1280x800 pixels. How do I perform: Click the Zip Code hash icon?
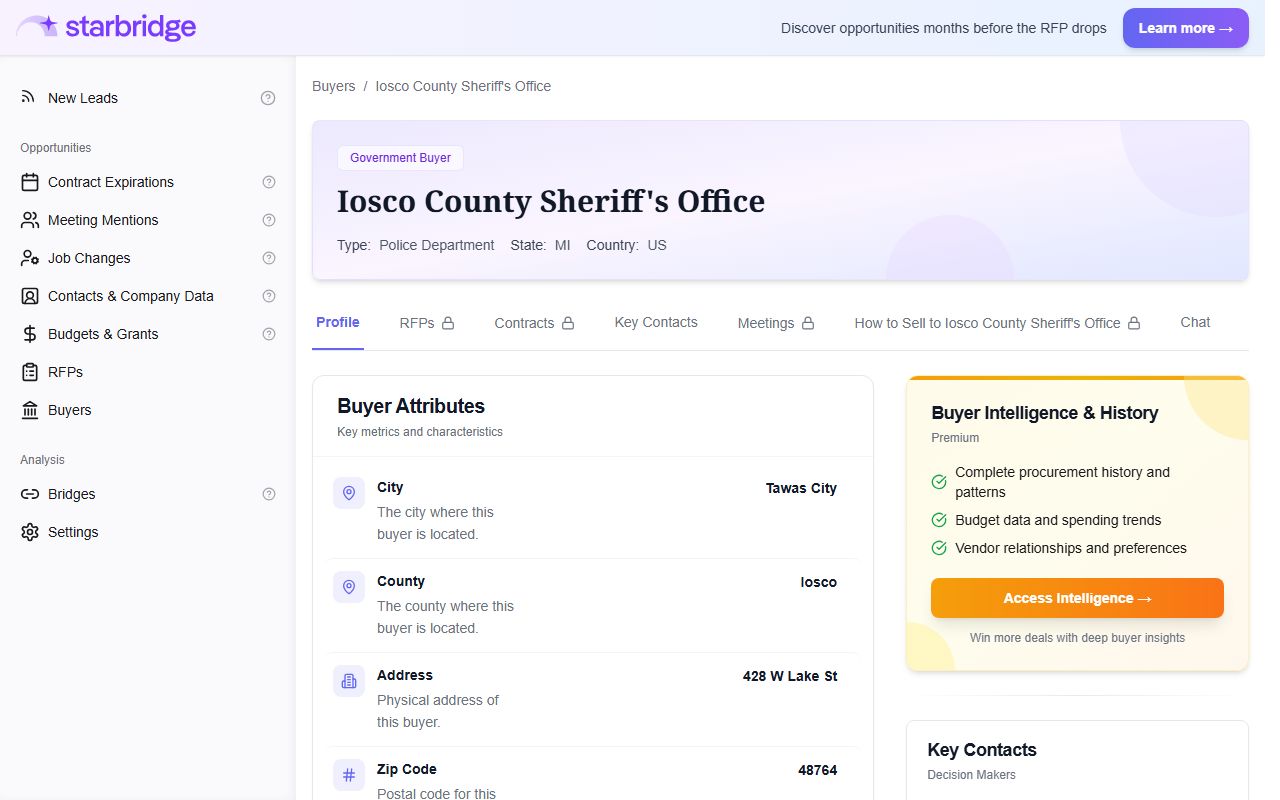pos(349,775)
